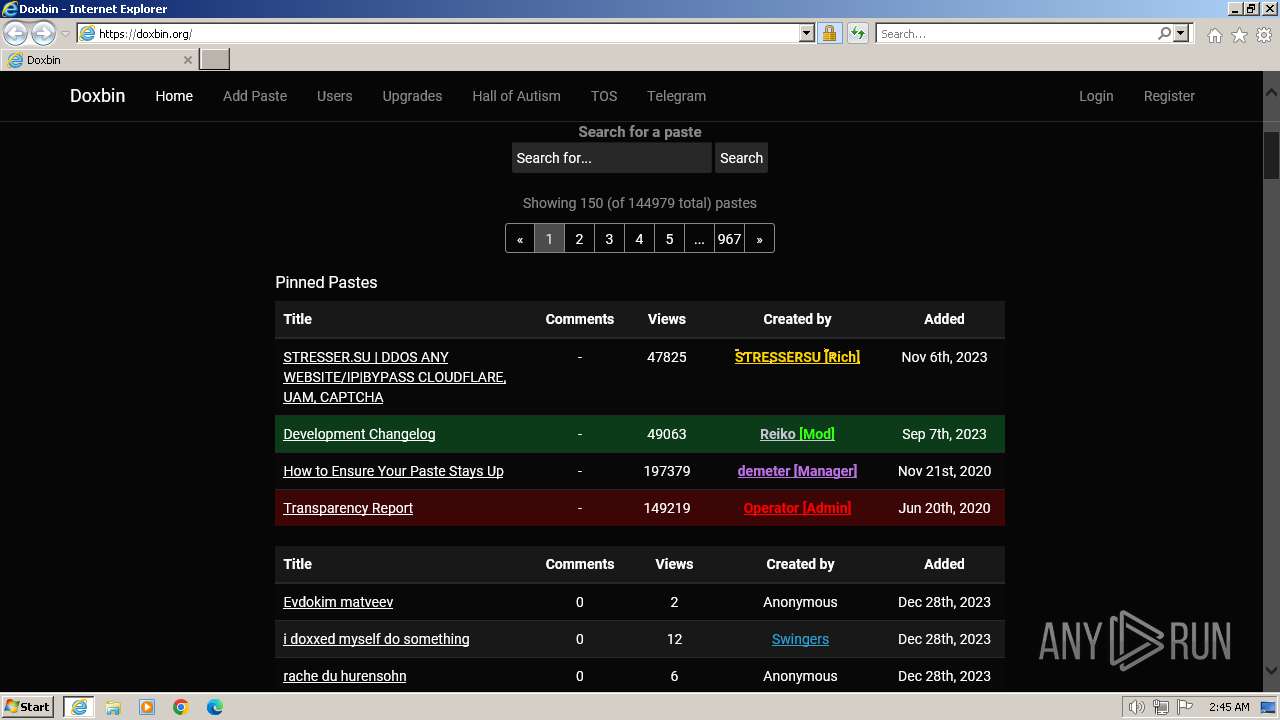Expand the search provider dropdown arrow

(x=1181, y=34)
